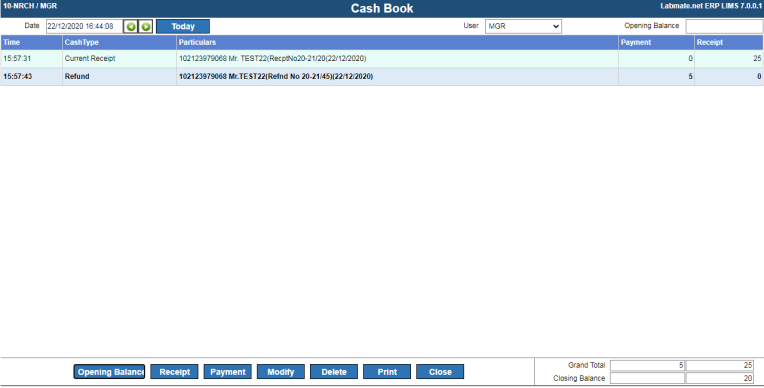This screenshot has height=388, width=764.
Task: Add a new Receipt entry
Action: tap(174, 372)
